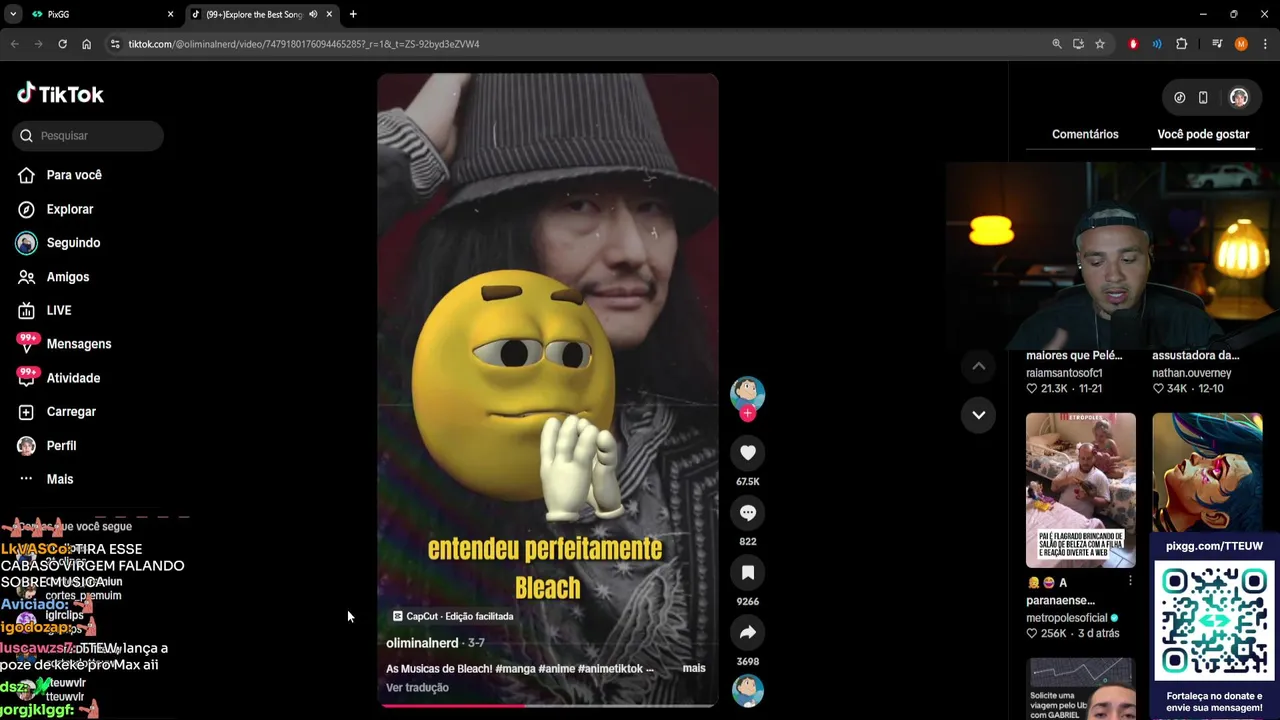Follow creator with the red plus badge
This screenshot has width=1280, height=720.
pyautogui.click(x=747, y=413)
